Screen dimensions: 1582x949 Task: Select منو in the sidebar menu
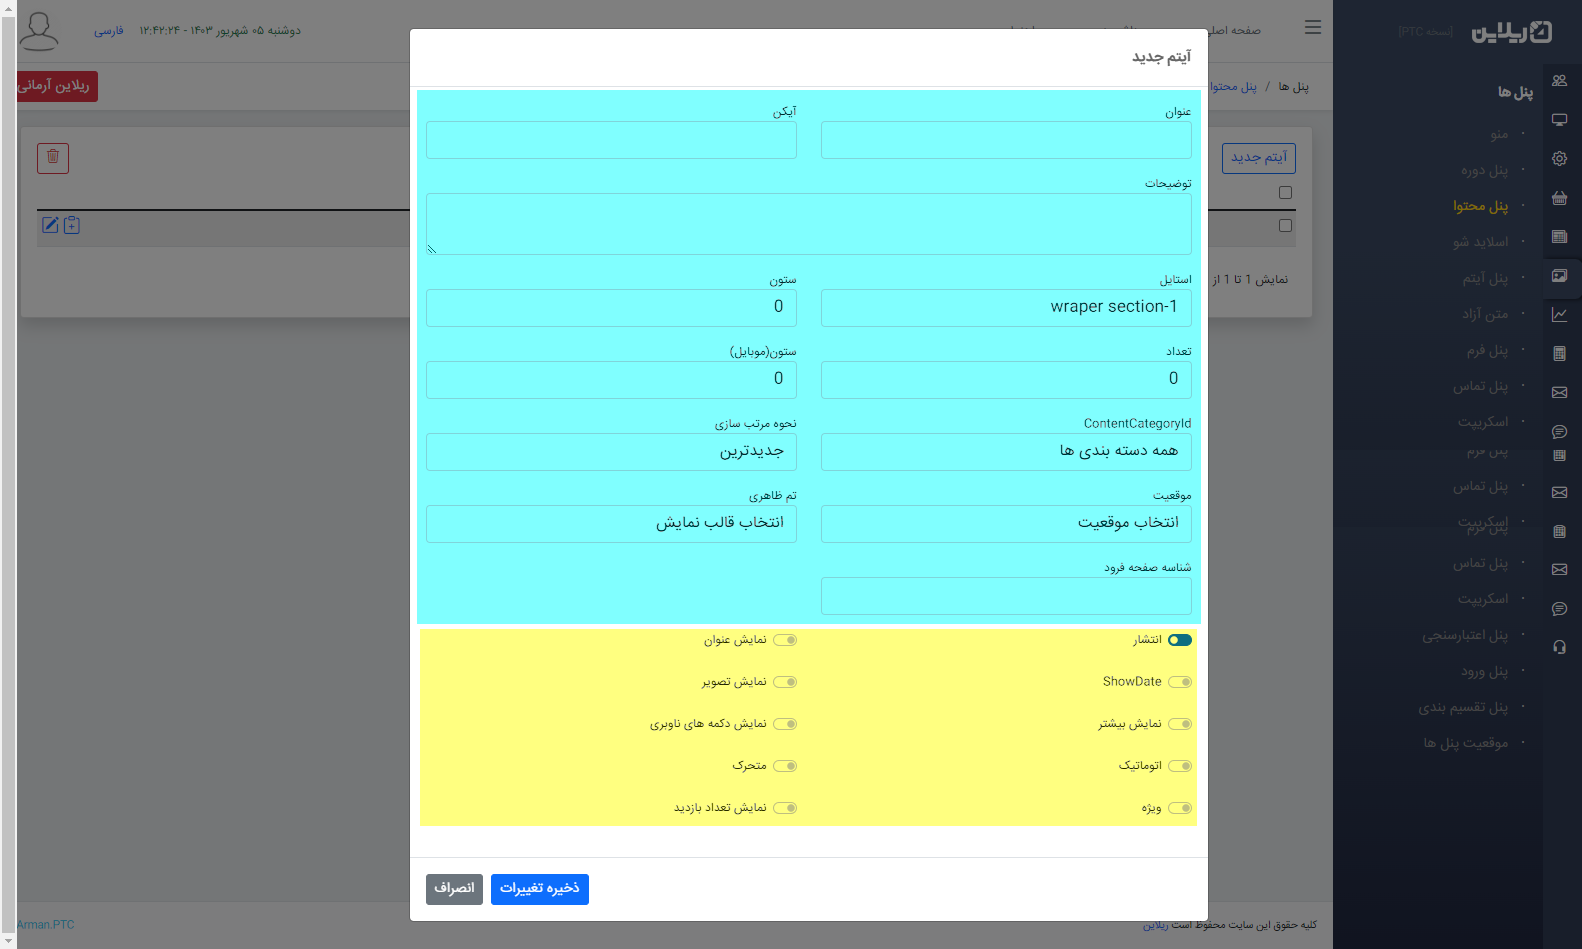1499,134
